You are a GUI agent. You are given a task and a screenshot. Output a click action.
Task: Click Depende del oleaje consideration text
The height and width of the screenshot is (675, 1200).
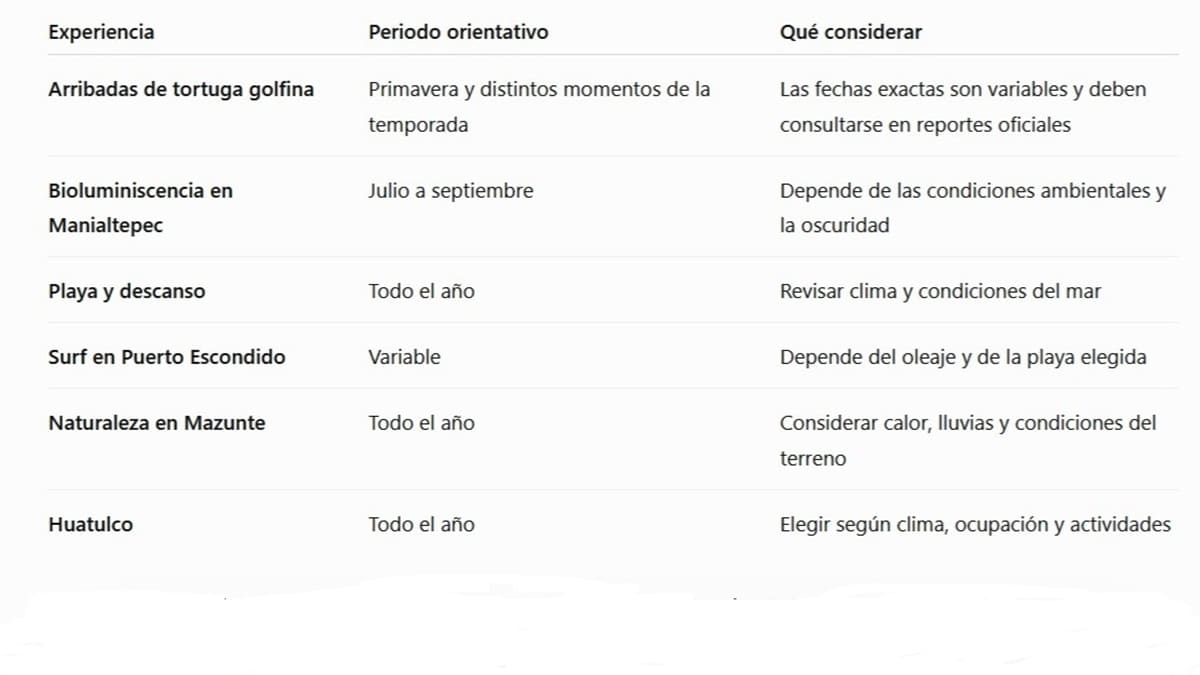coord(963,357)
